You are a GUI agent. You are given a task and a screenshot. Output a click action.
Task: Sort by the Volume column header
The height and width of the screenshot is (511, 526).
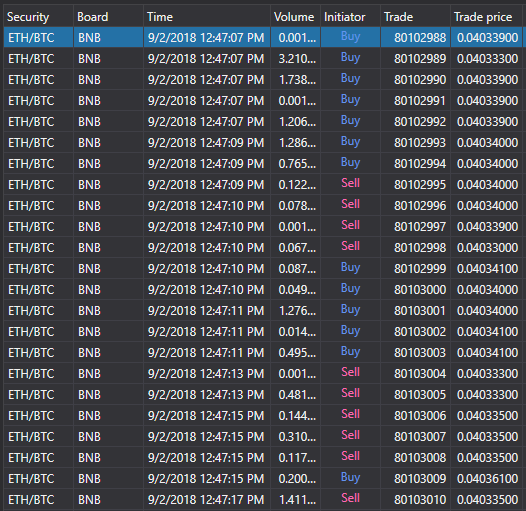pyautogui.click(x=295, y=17)
